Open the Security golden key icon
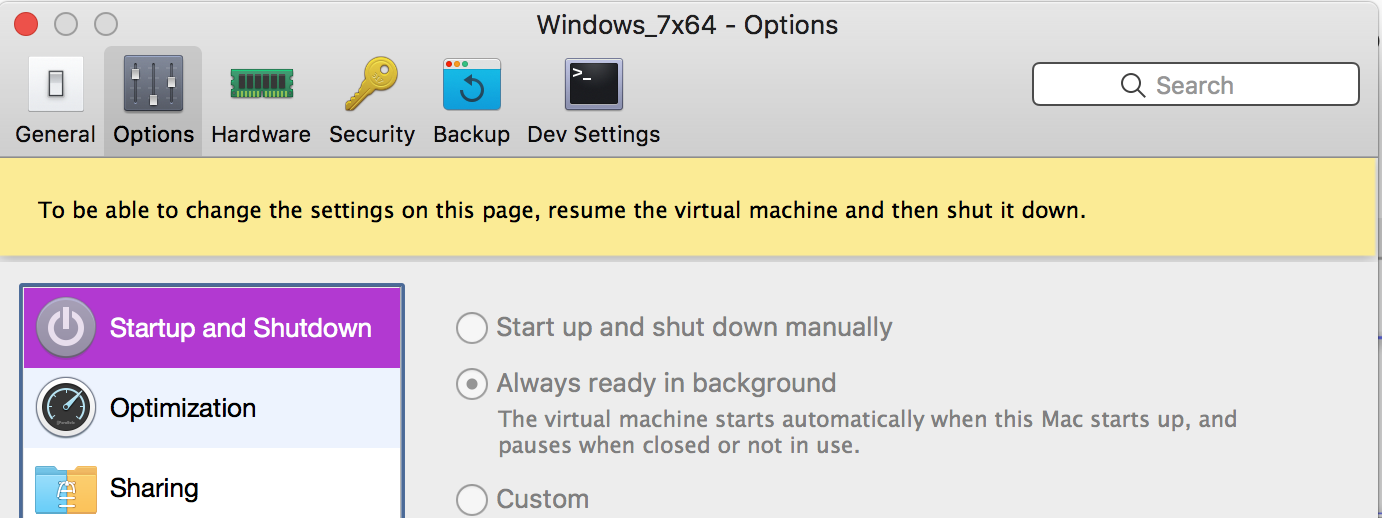Image resolution: width=1382 pixels, height=518 pixels. click(371, 84)
